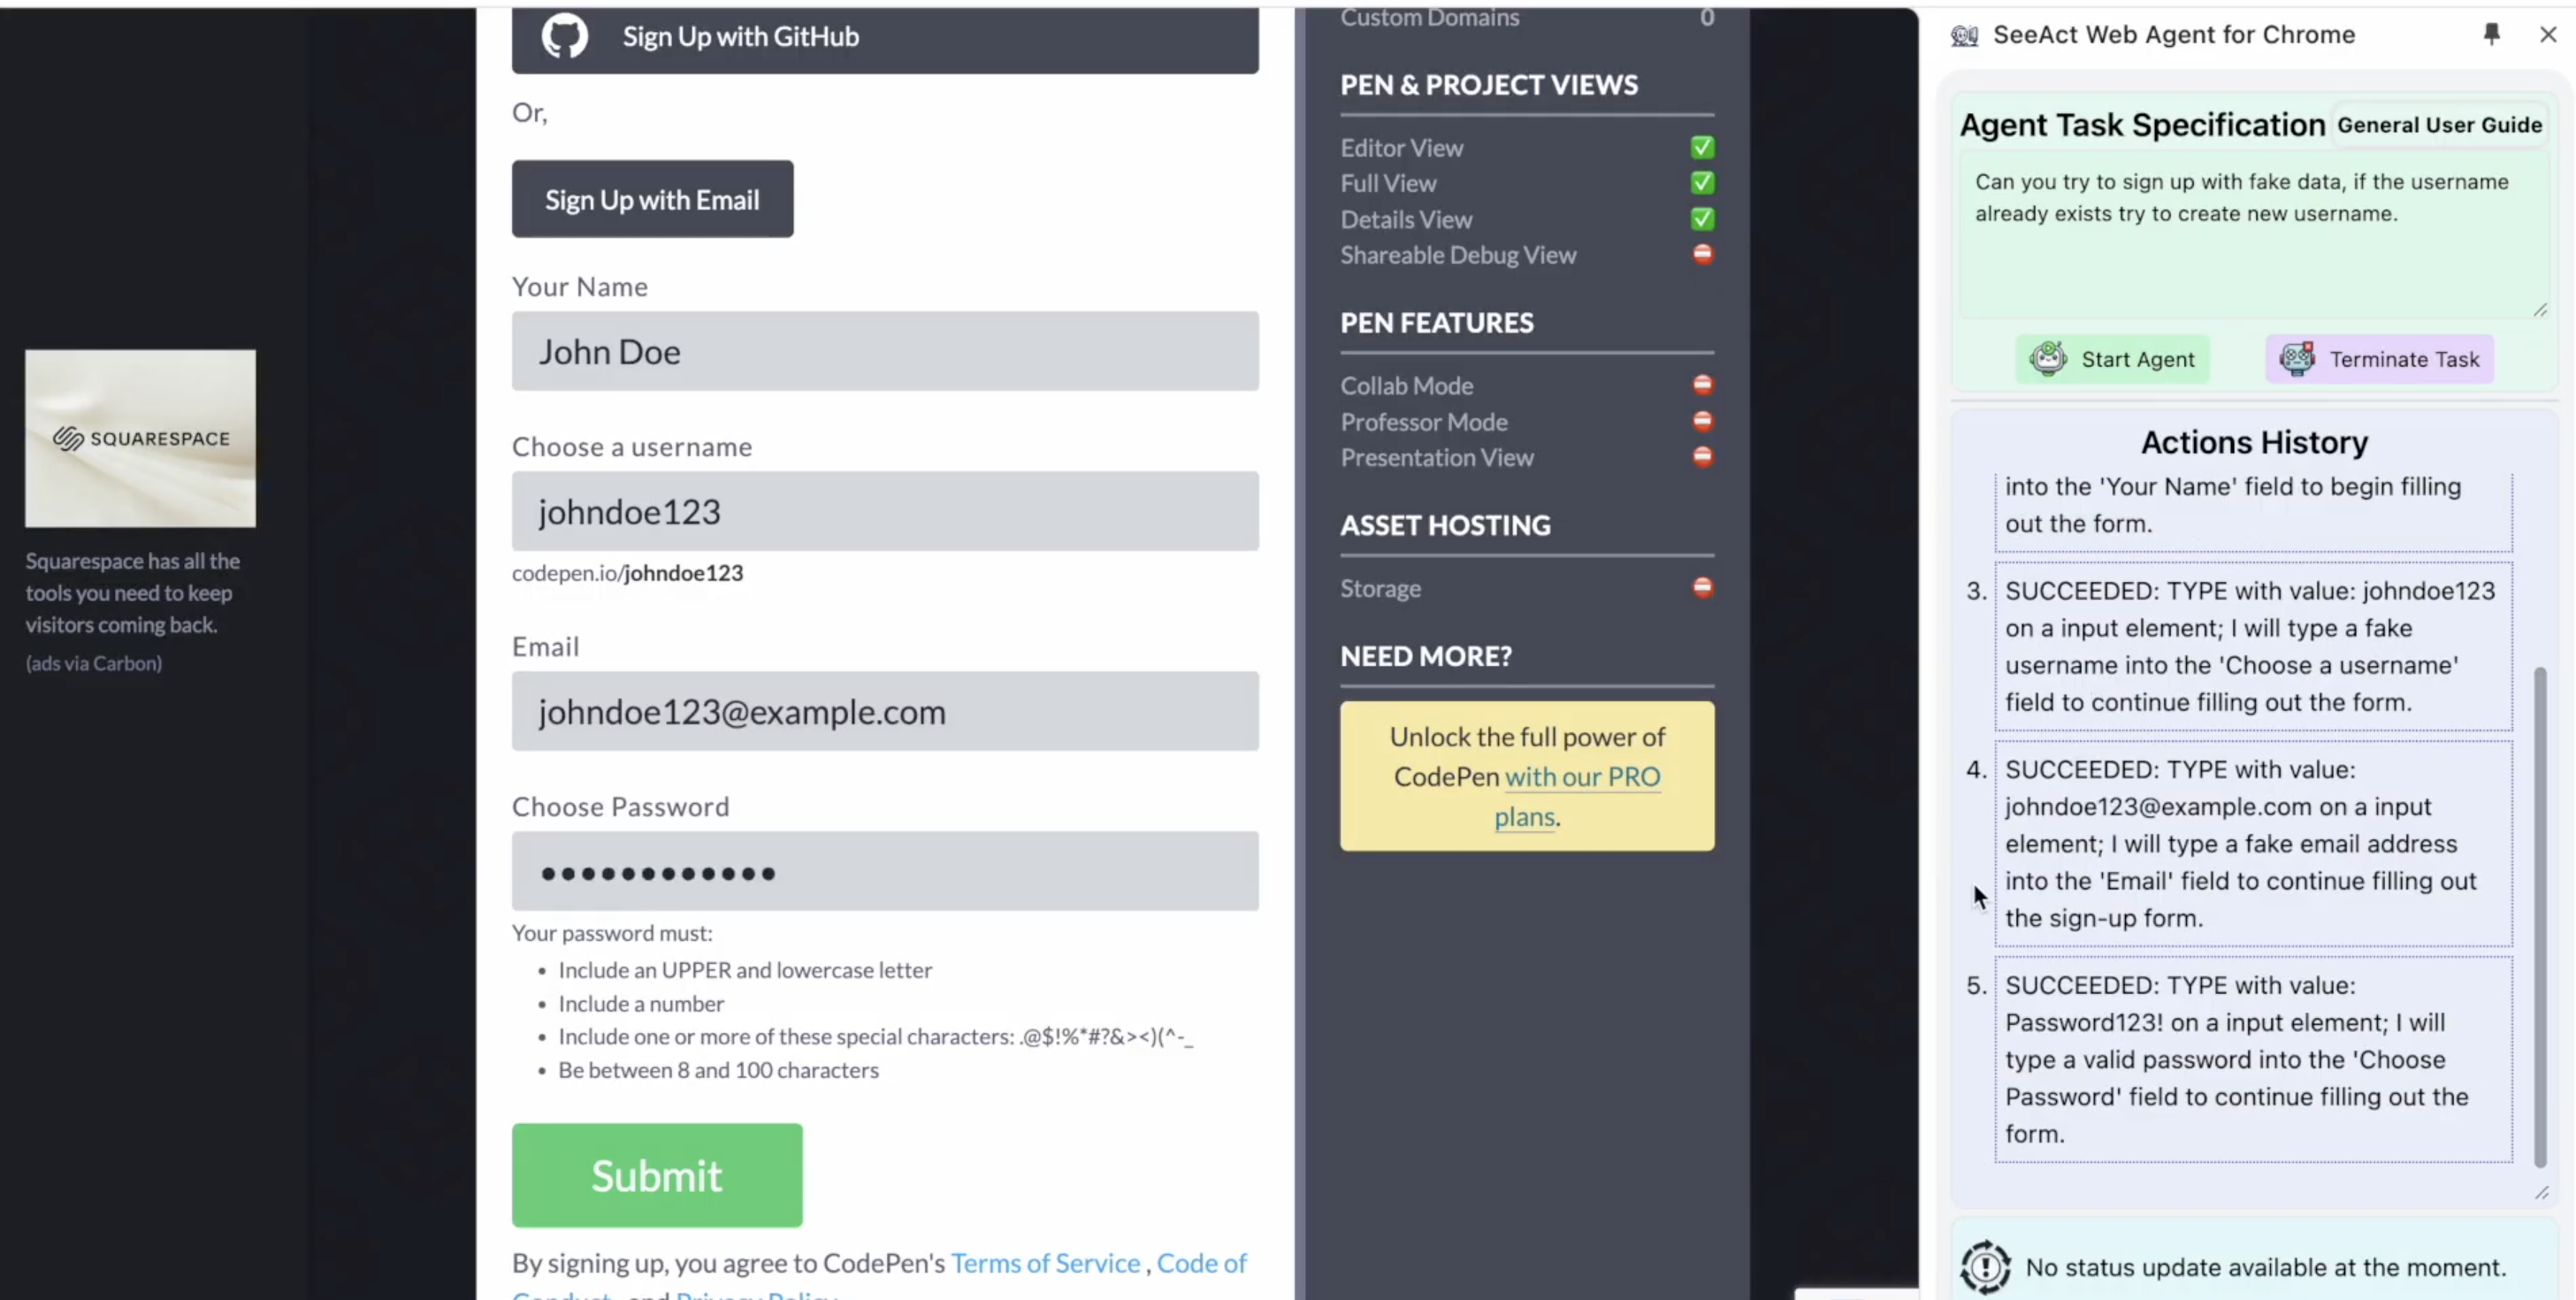This screenshot has height=1300, width=2576.
Task: Click Professor Mode red unavailable icon
Action: click(1702, 421)
